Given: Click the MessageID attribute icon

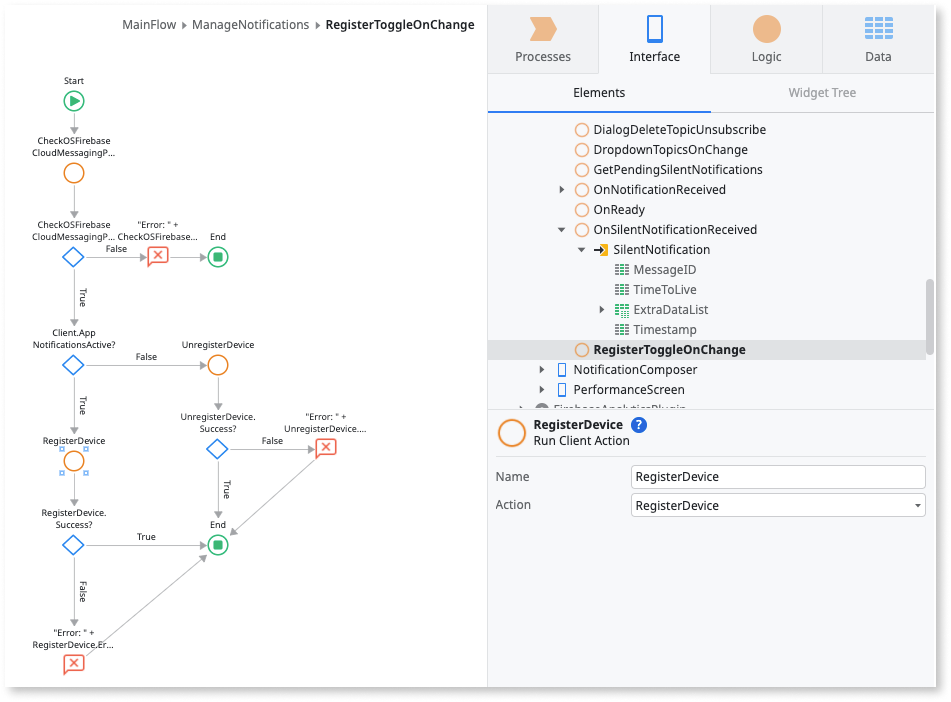Looking at the screenshot, I should tap(620, 269).
